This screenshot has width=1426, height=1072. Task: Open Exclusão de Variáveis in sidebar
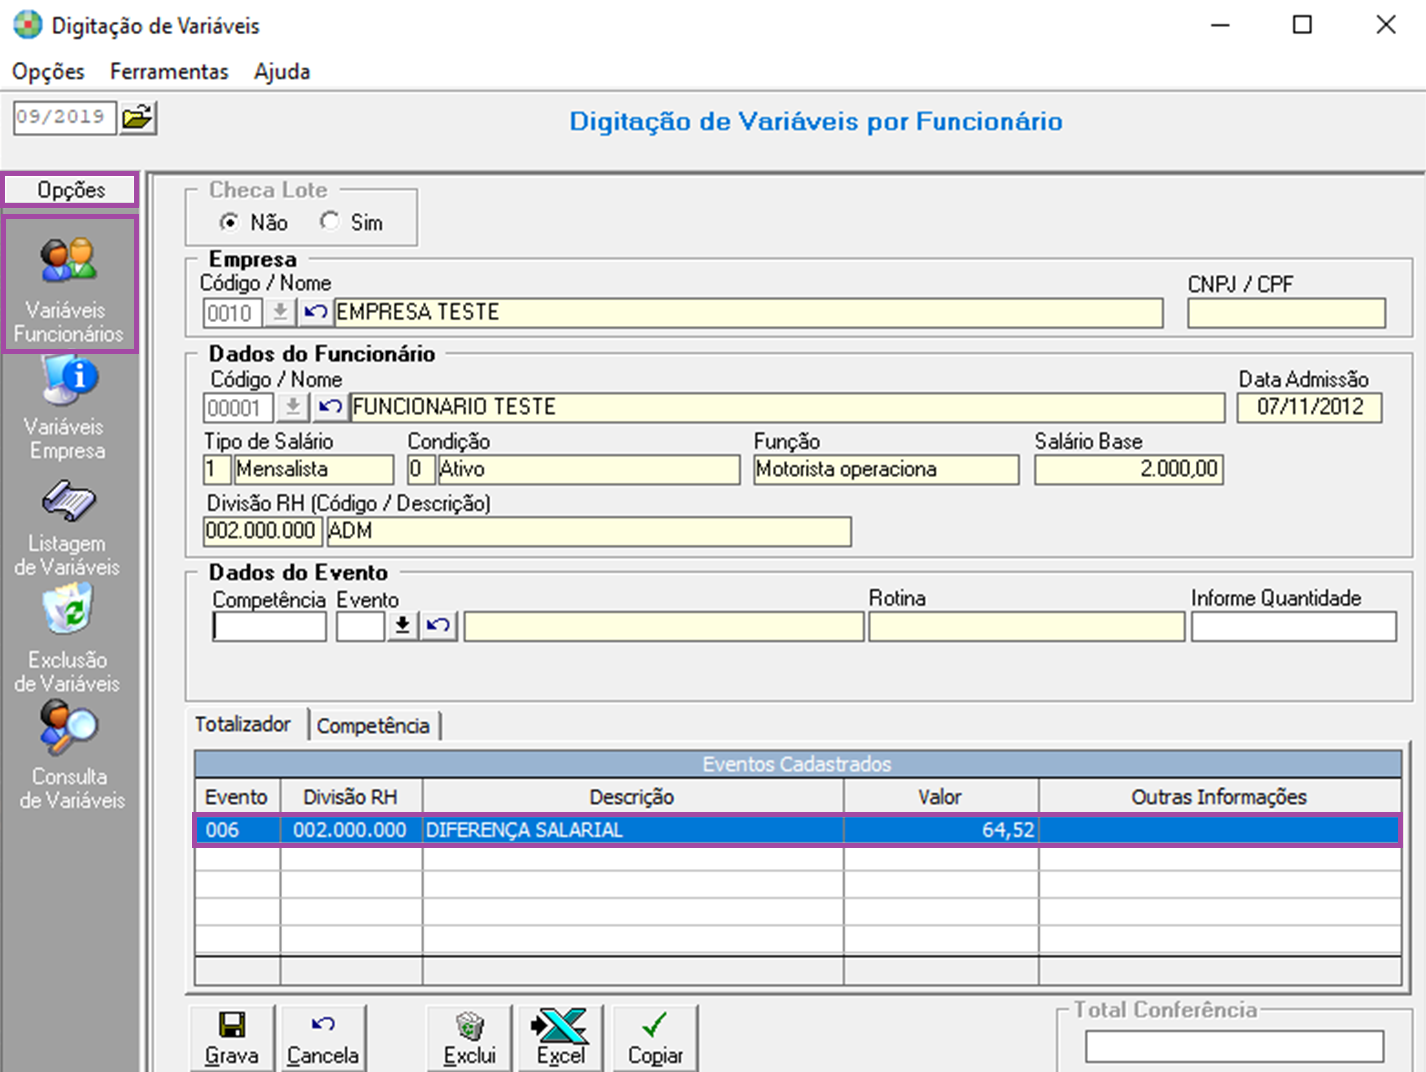[68, 640]
